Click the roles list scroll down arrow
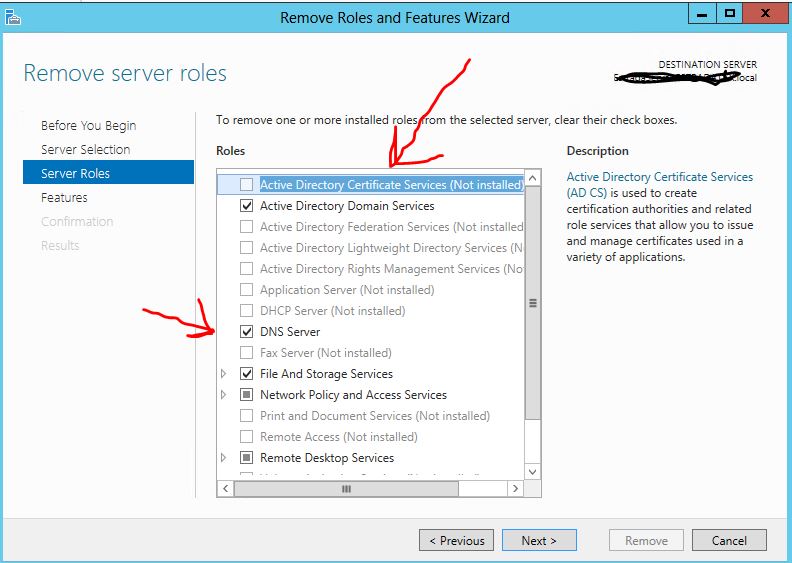This screenshot has height=563, width=792. tap(533, 472)
